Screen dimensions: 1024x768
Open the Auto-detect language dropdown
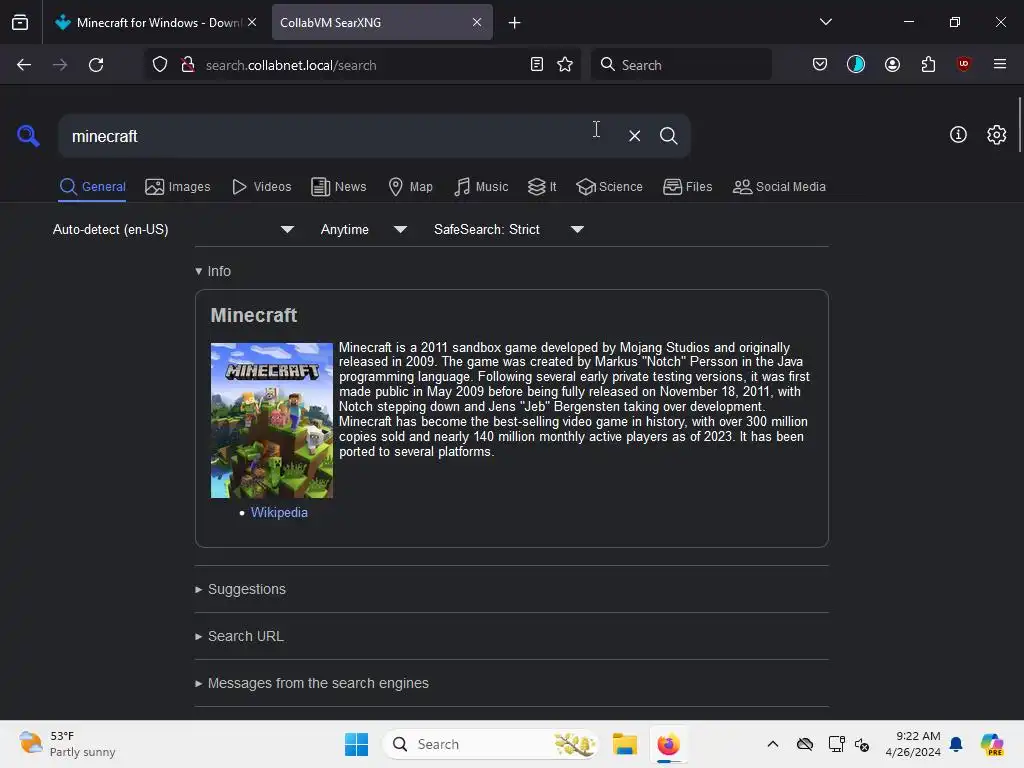tap(173, 229)
